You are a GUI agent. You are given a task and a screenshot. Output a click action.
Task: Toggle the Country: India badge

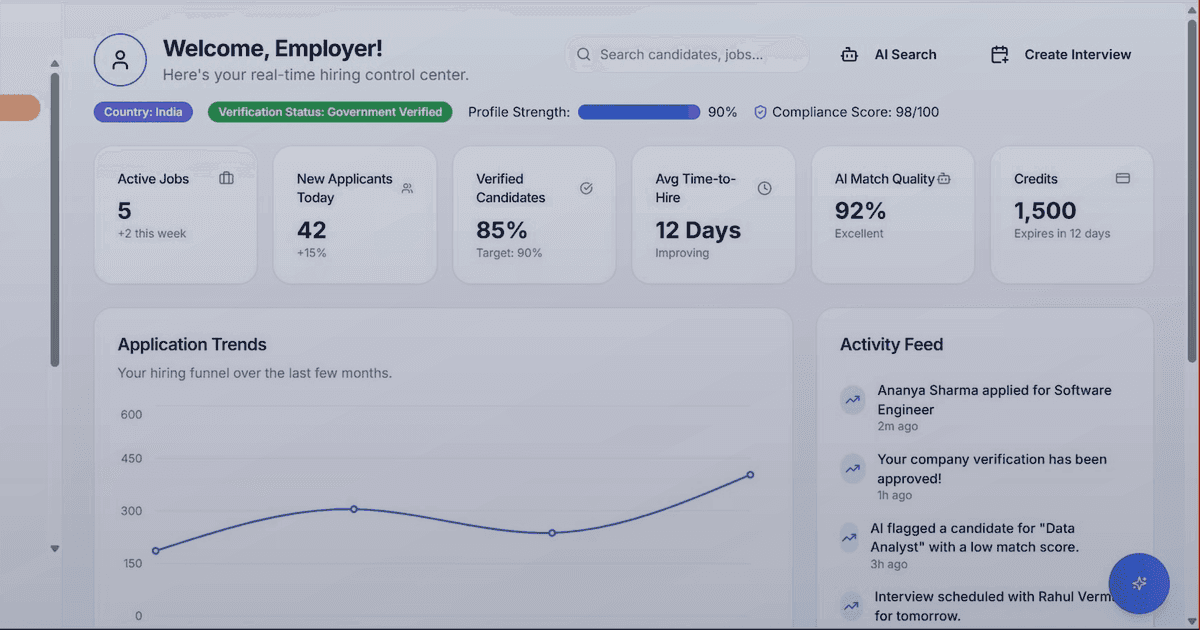(x=143, y=112)
